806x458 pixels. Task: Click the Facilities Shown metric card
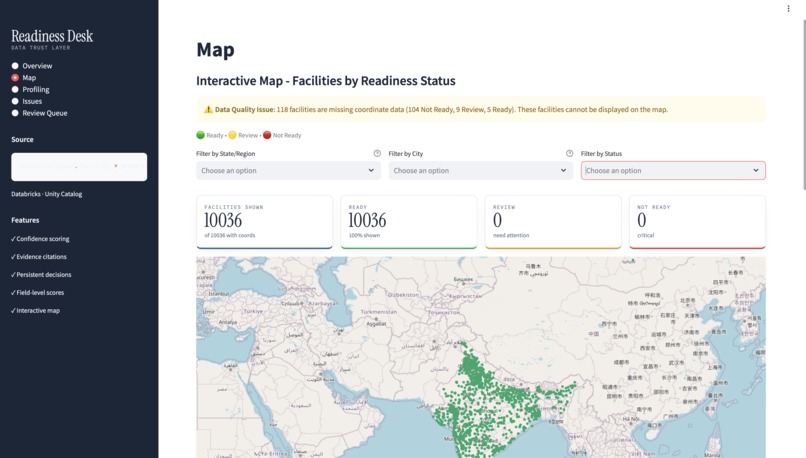point(264,222)
